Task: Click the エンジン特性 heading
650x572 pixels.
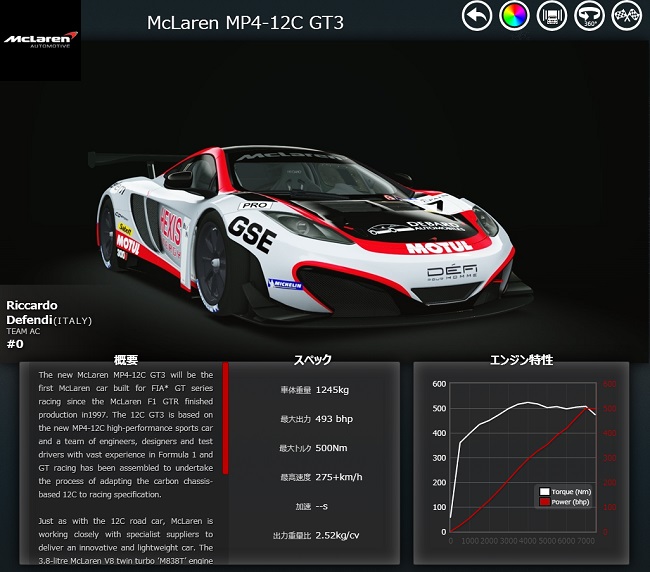Action: tap(521, 359)
